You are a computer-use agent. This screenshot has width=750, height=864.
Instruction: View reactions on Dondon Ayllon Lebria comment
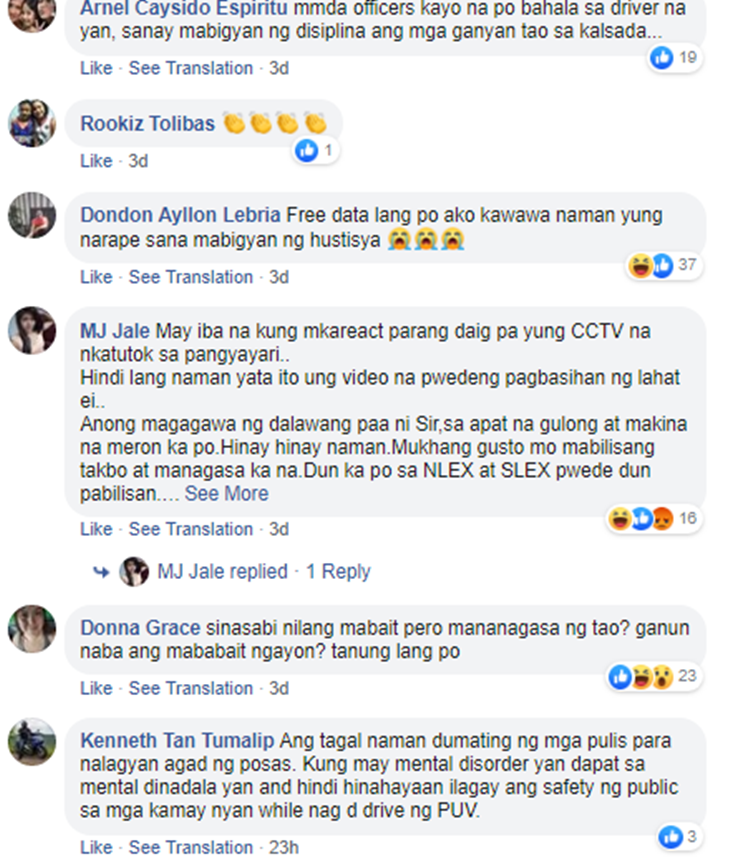tap(664, 266)
